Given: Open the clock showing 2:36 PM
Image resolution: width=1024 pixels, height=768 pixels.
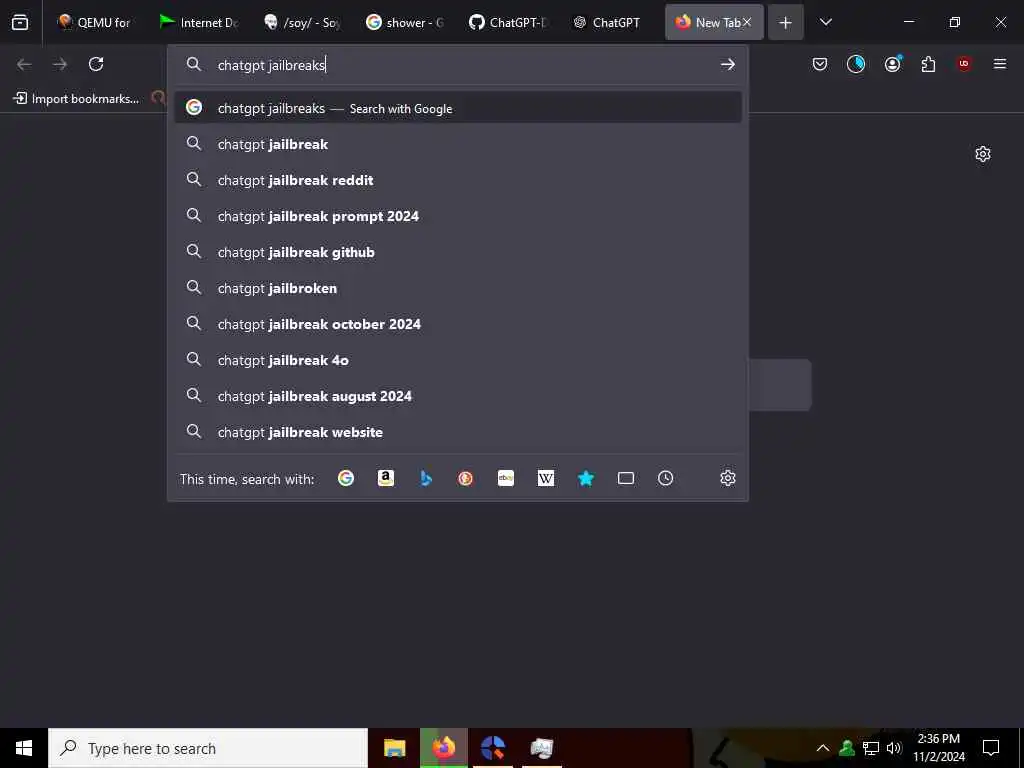Looking at the screenshot, I should [938, 748].
